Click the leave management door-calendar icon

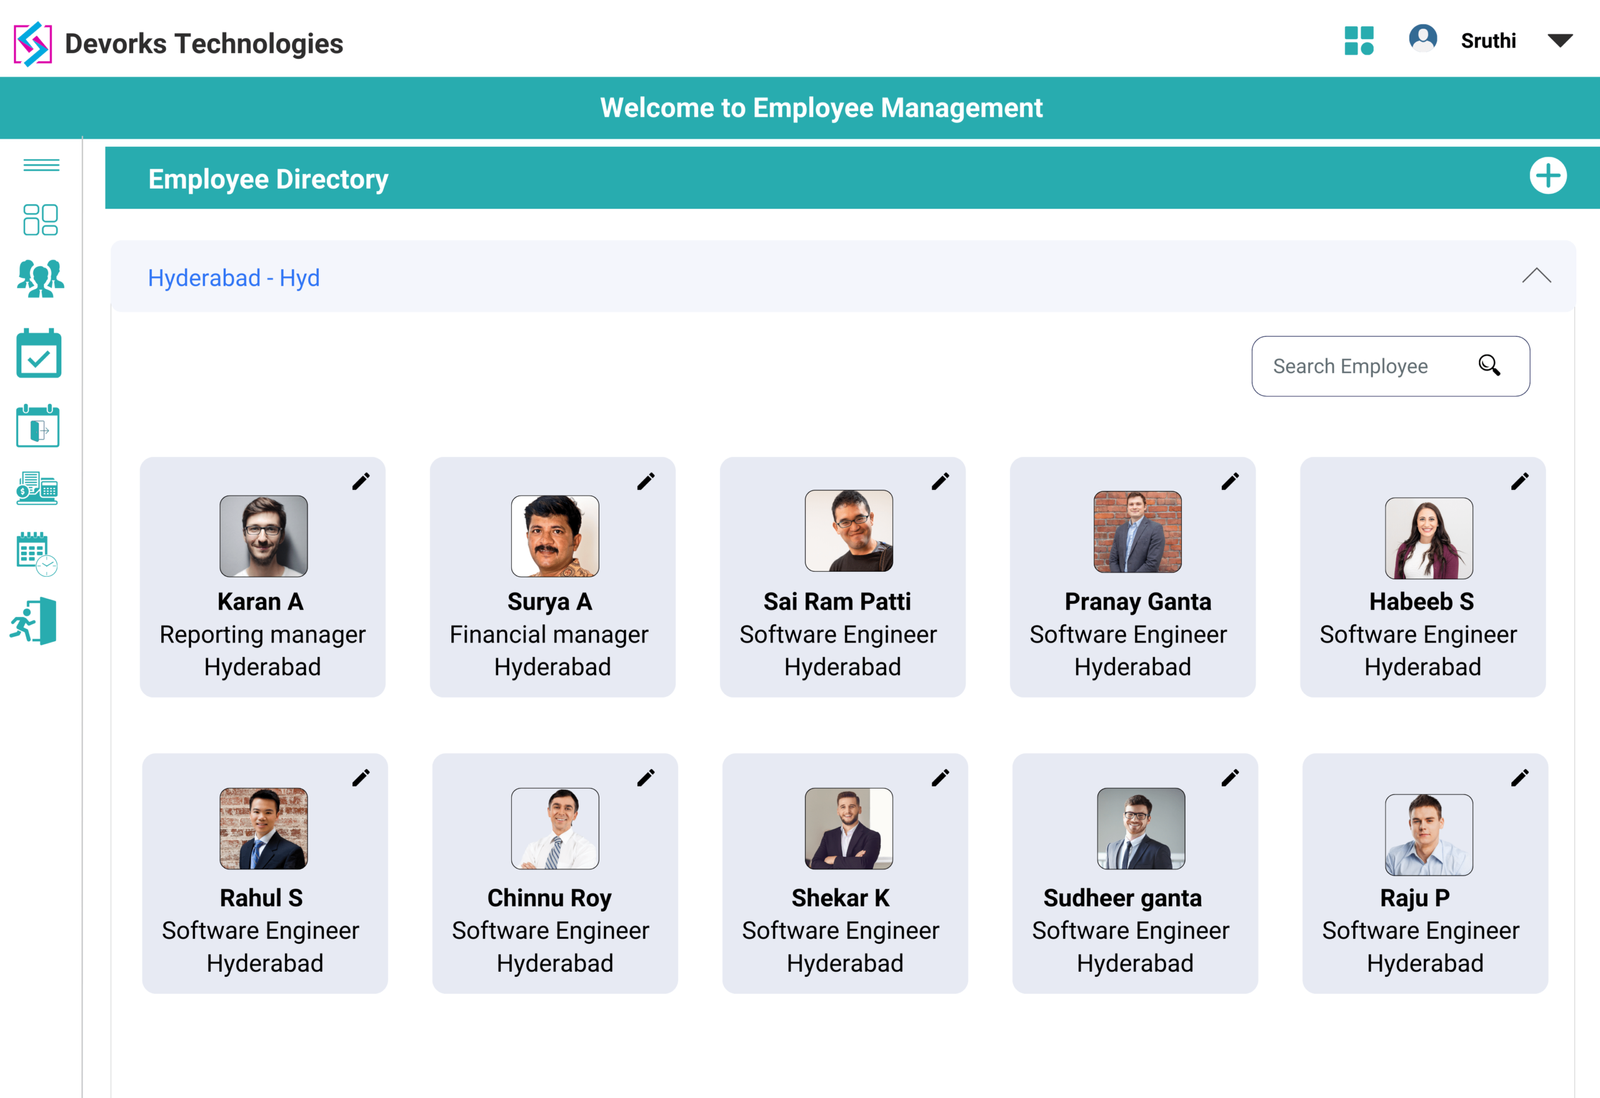(x=38, y=425)
